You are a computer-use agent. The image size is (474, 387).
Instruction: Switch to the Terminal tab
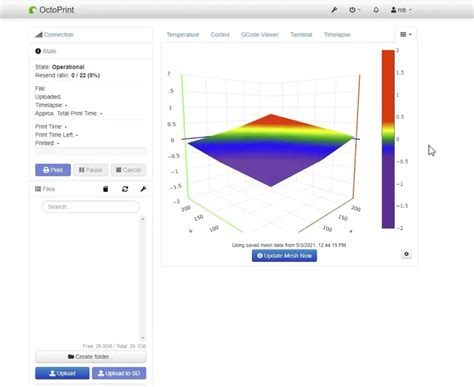click(x=301, y=35)
